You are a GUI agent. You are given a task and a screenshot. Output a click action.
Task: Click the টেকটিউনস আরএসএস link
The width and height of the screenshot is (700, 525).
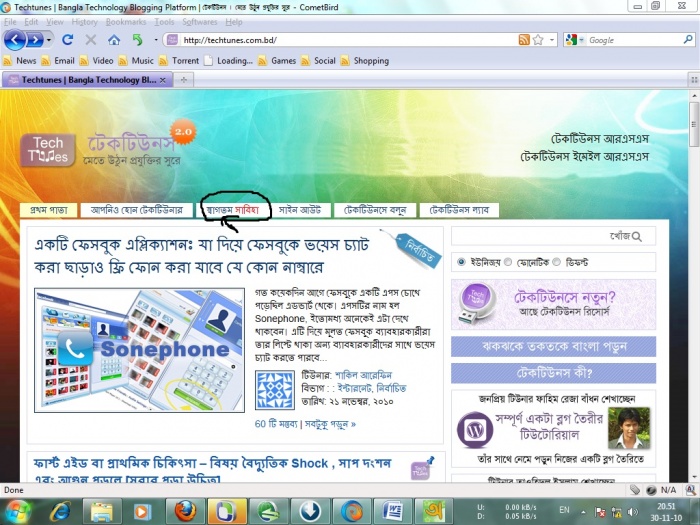pyautogui.click(x=600, y=139)
